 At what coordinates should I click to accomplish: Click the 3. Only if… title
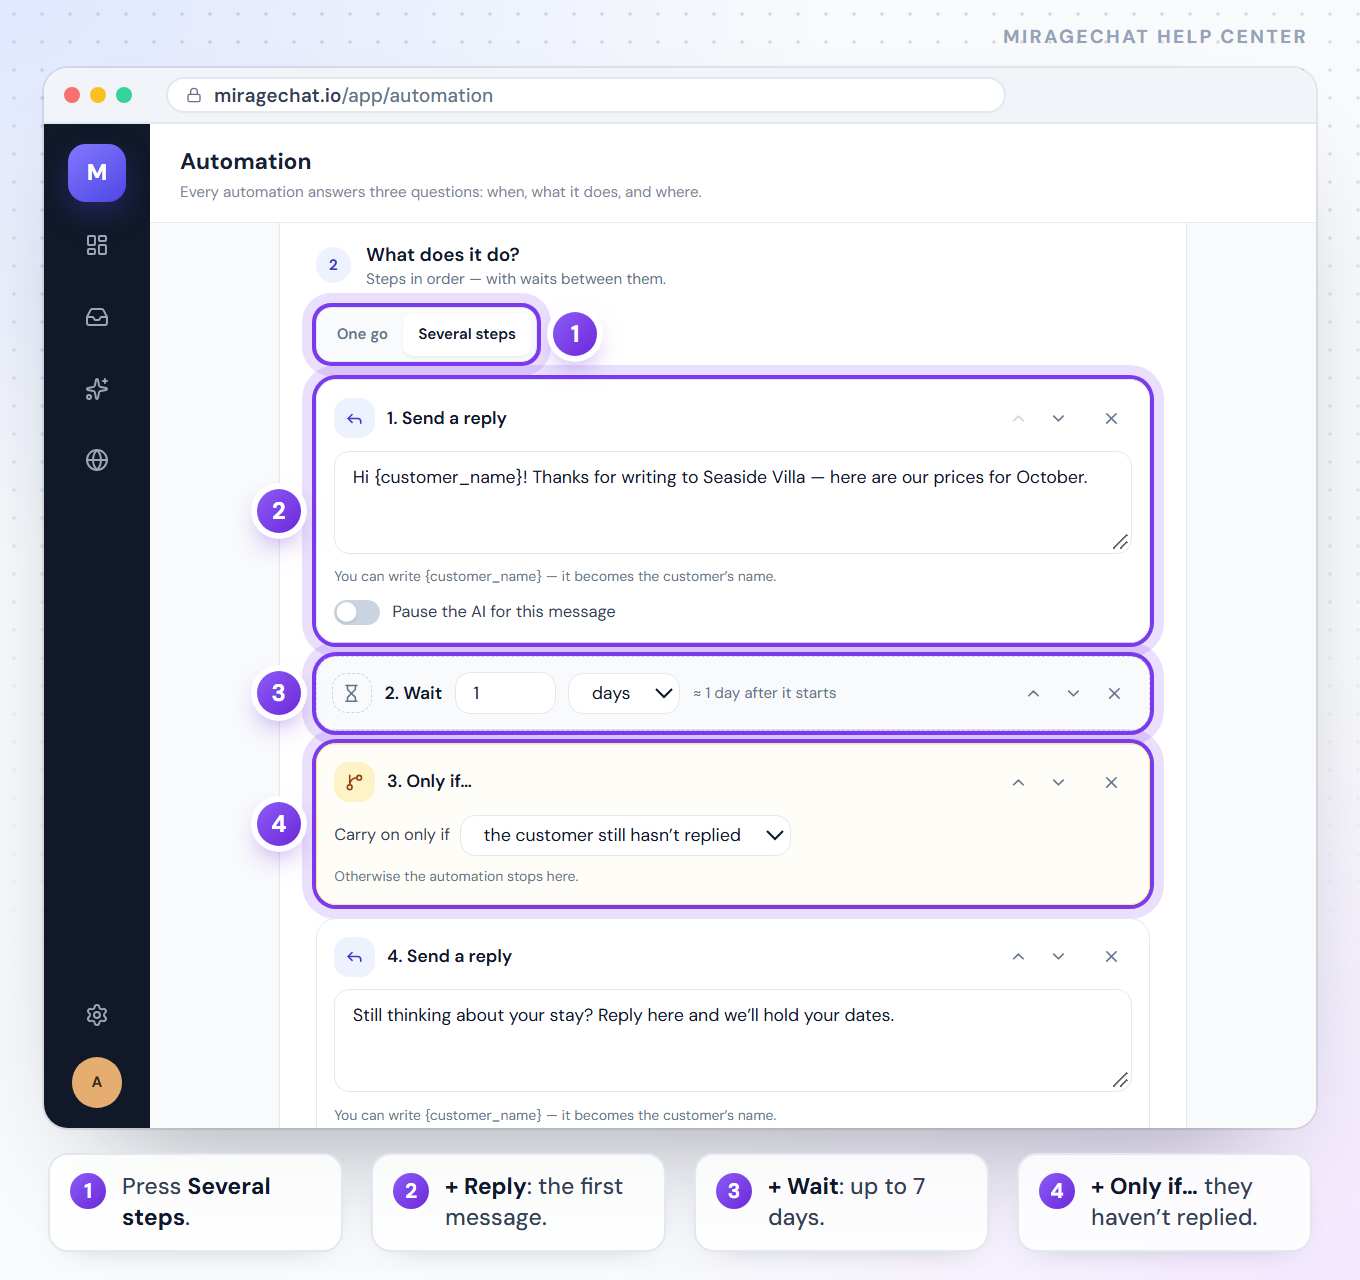(x=429, y=781)
